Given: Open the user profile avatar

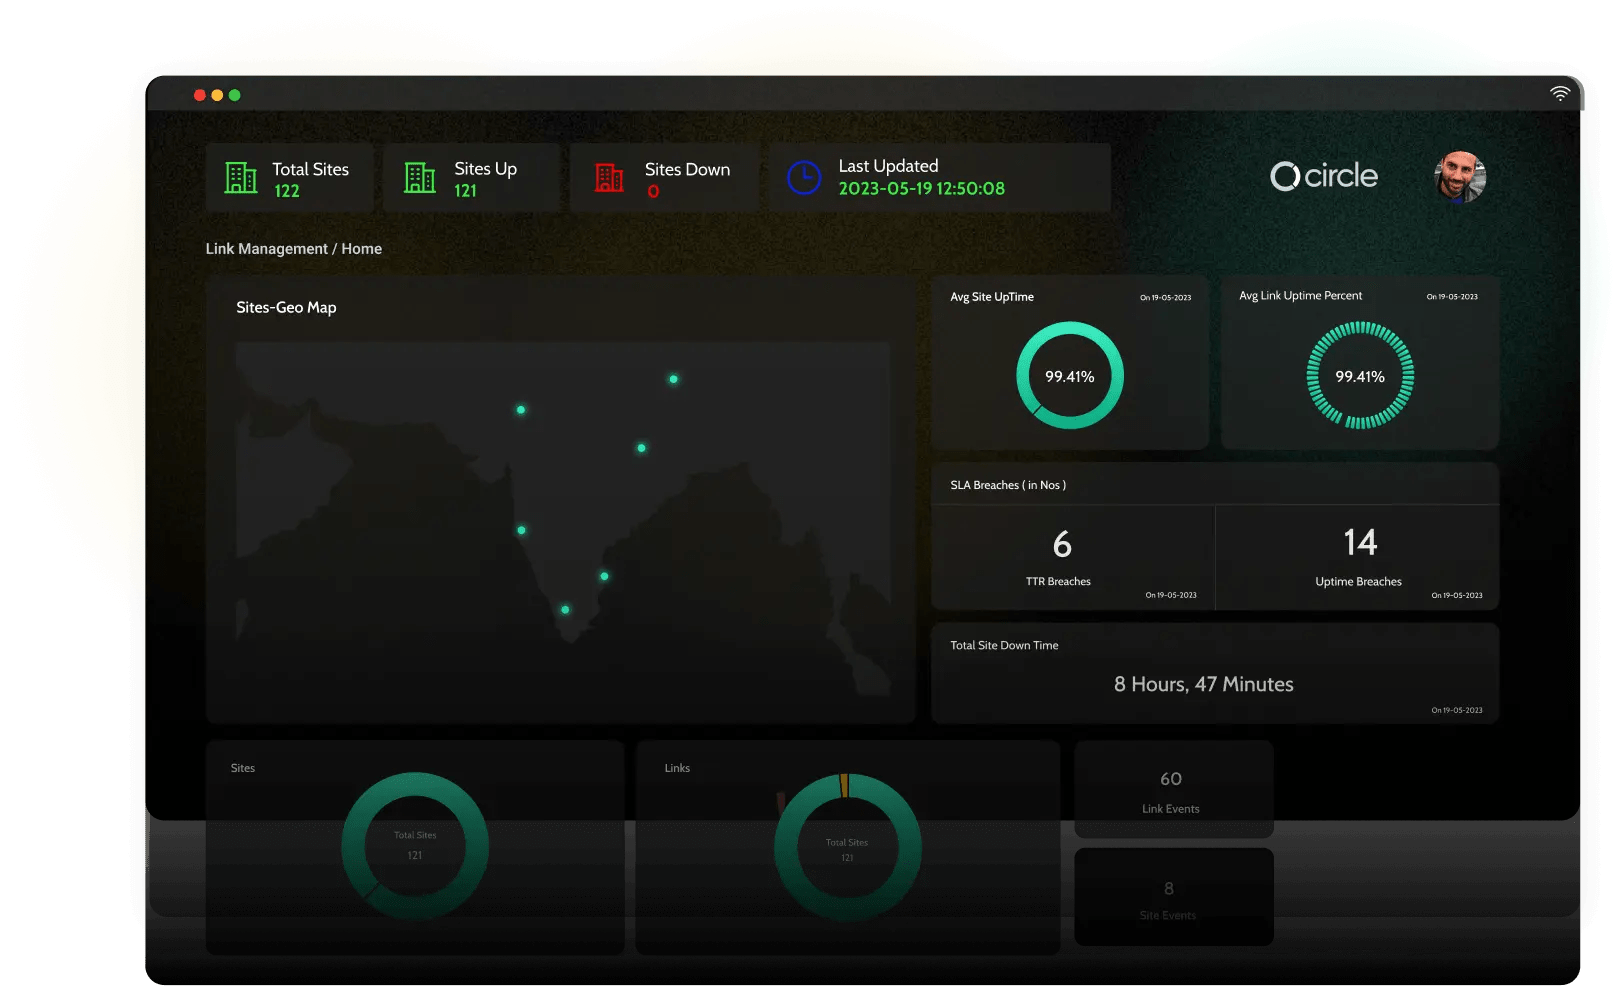Looking at the screenshot, I should point(1460,177).
